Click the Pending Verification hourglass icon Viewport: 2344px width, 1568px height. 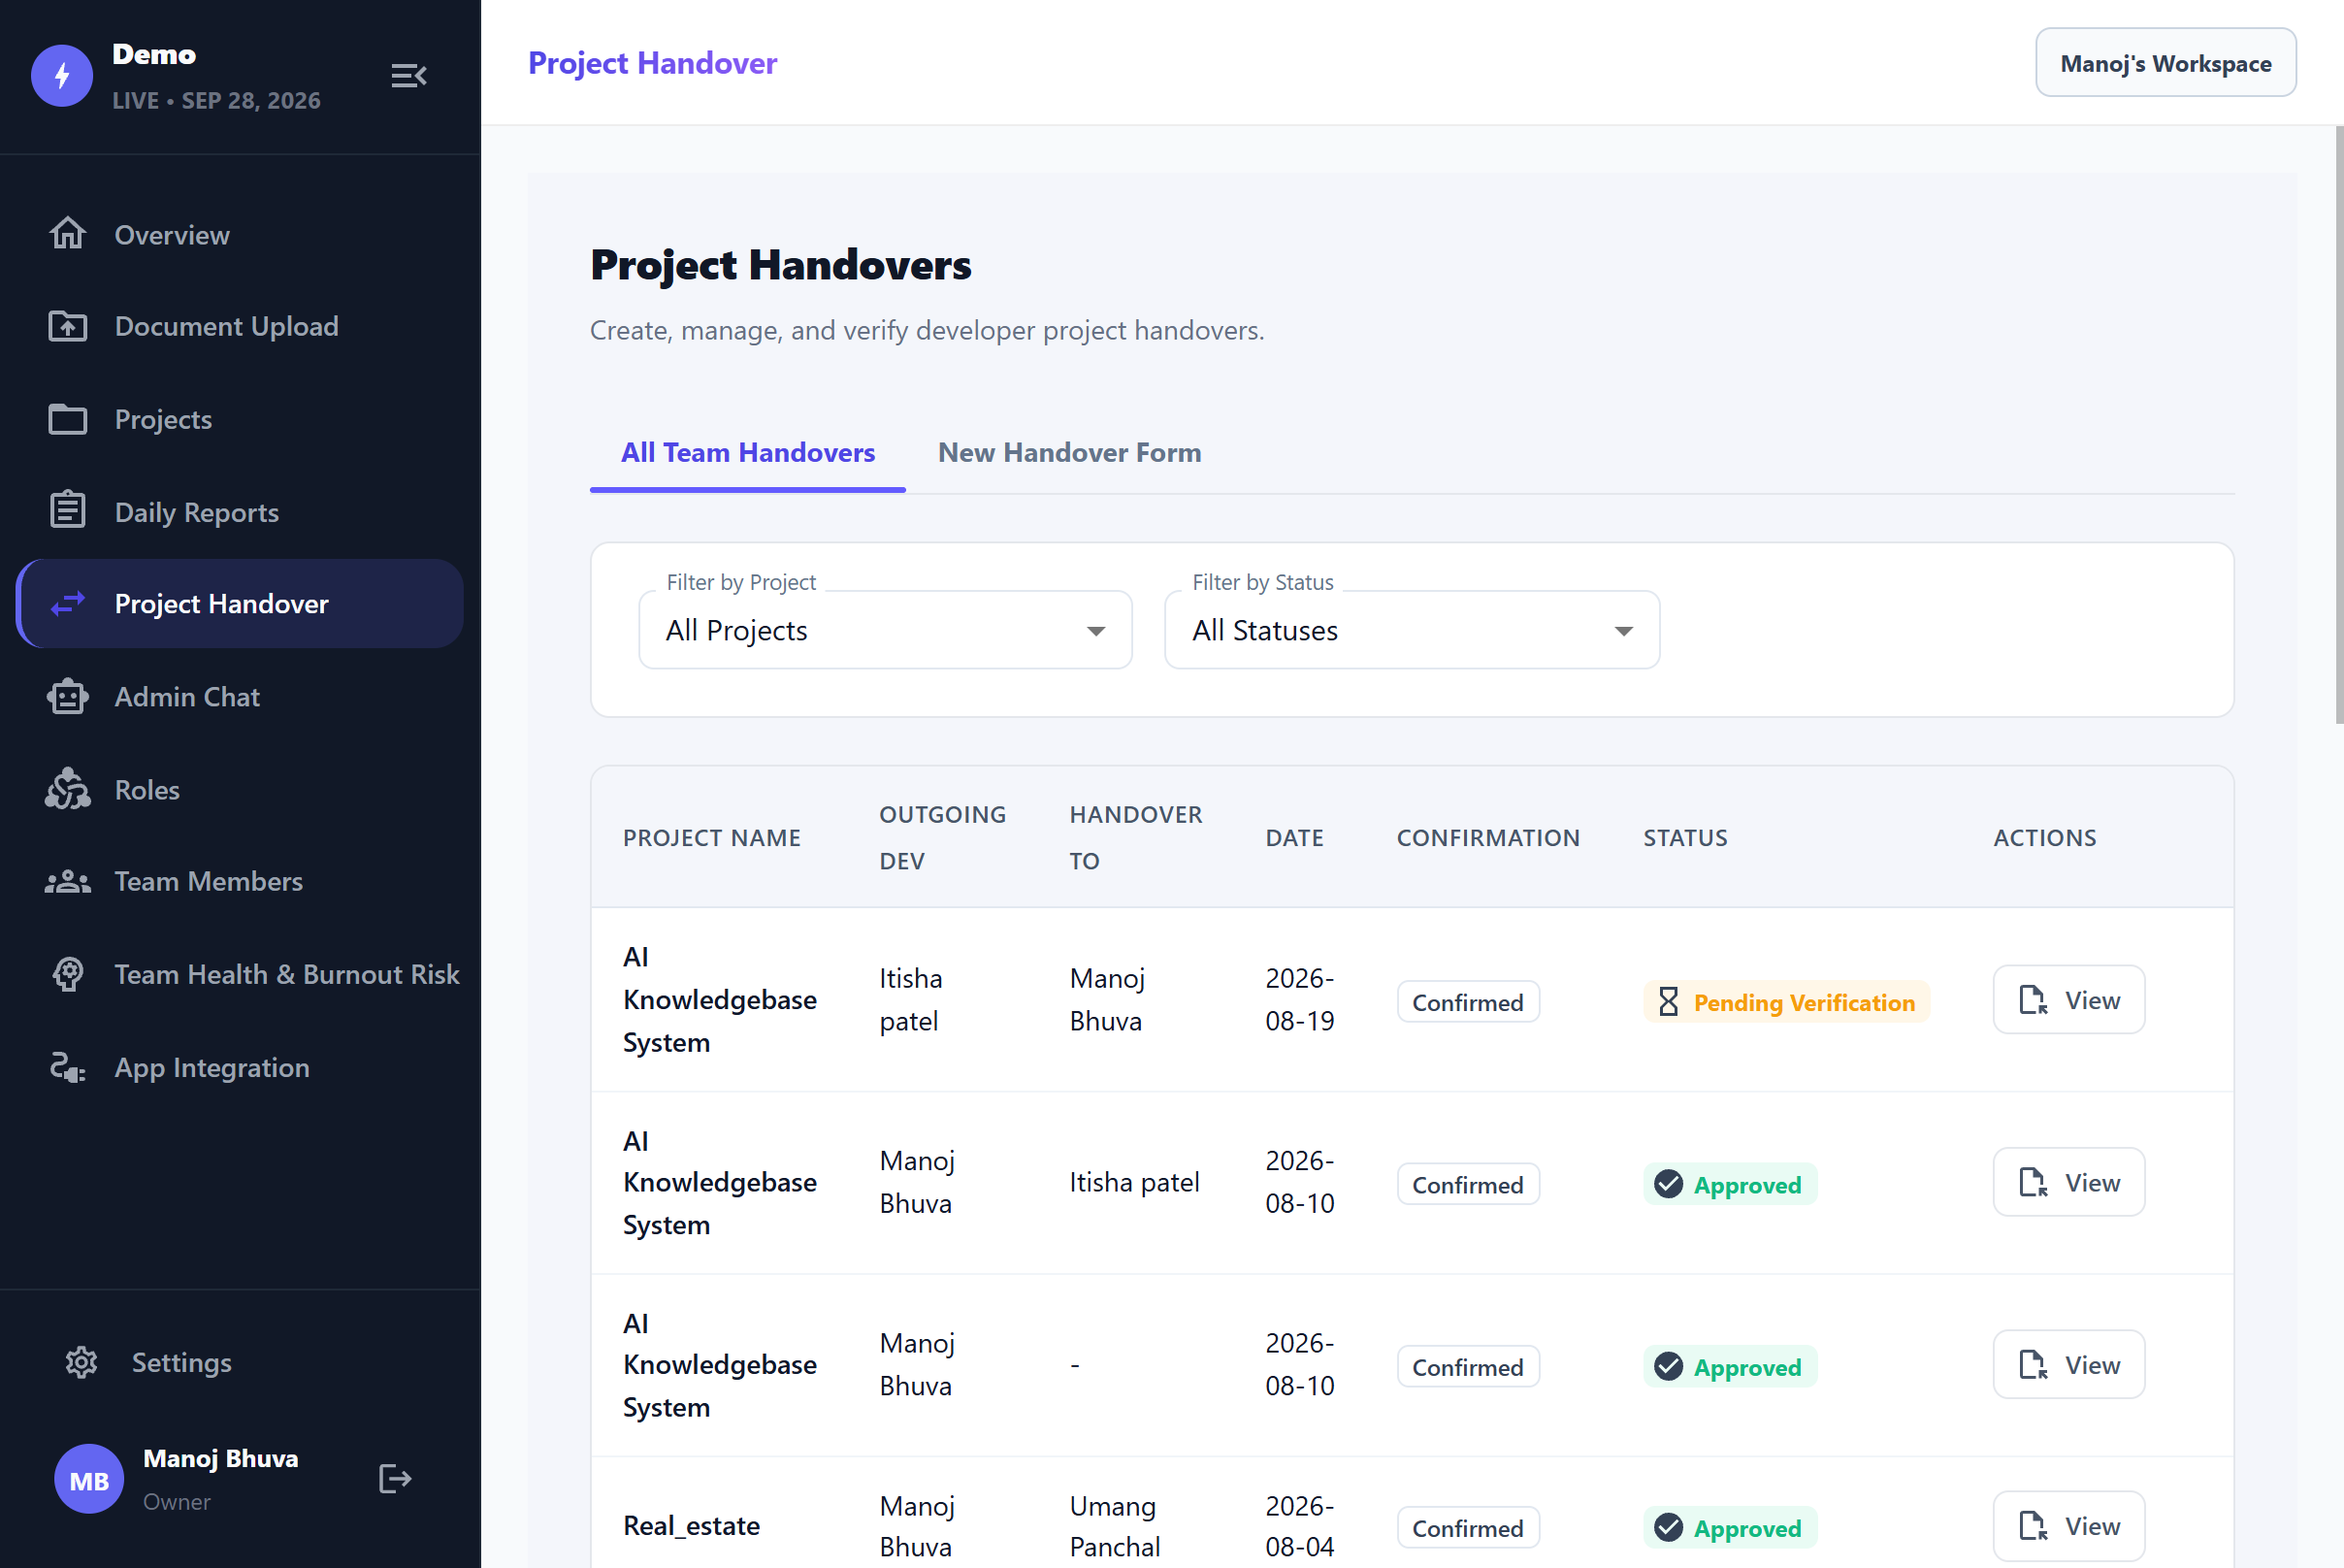[x=1668, y=1002]
